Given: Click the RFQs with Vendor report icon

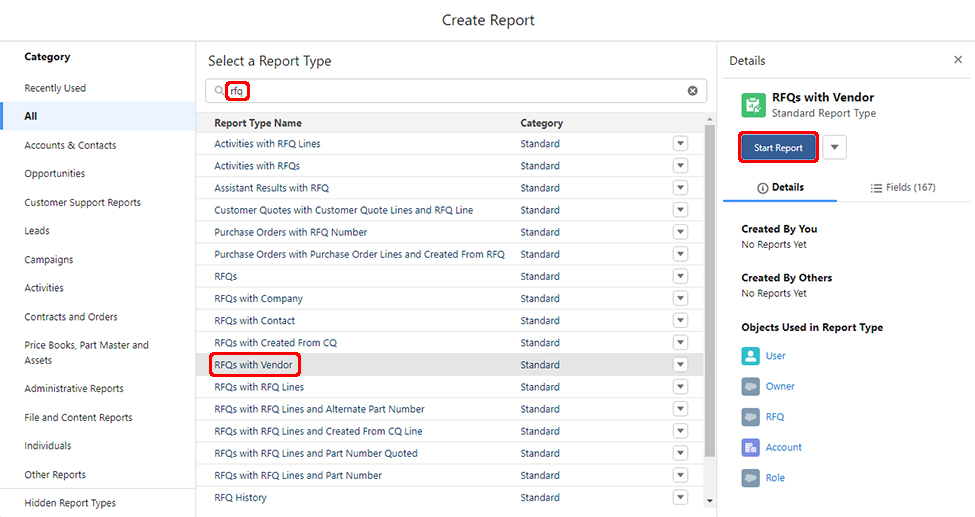Looking at the screenshot, I should coord(753,105).
